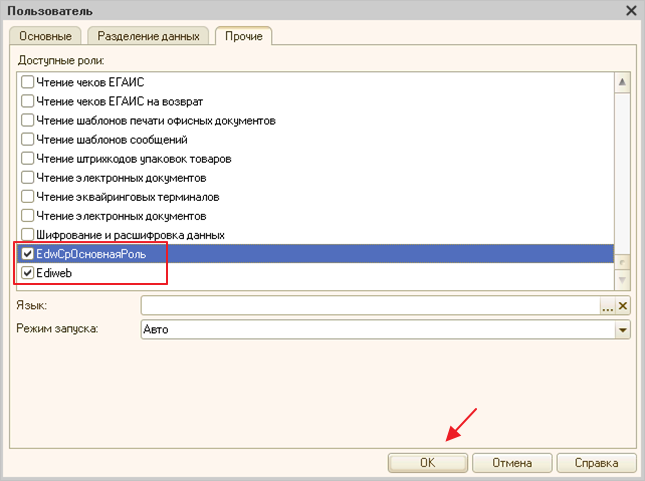The image size is (645, 481).
Task: Open help via Справка button
Action: 596,463
